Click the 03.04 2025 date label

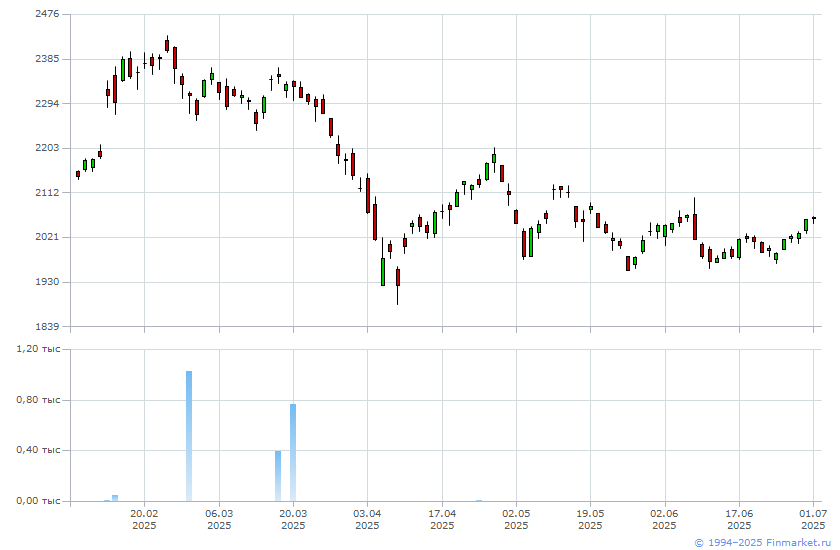click(x=368, y=519)
